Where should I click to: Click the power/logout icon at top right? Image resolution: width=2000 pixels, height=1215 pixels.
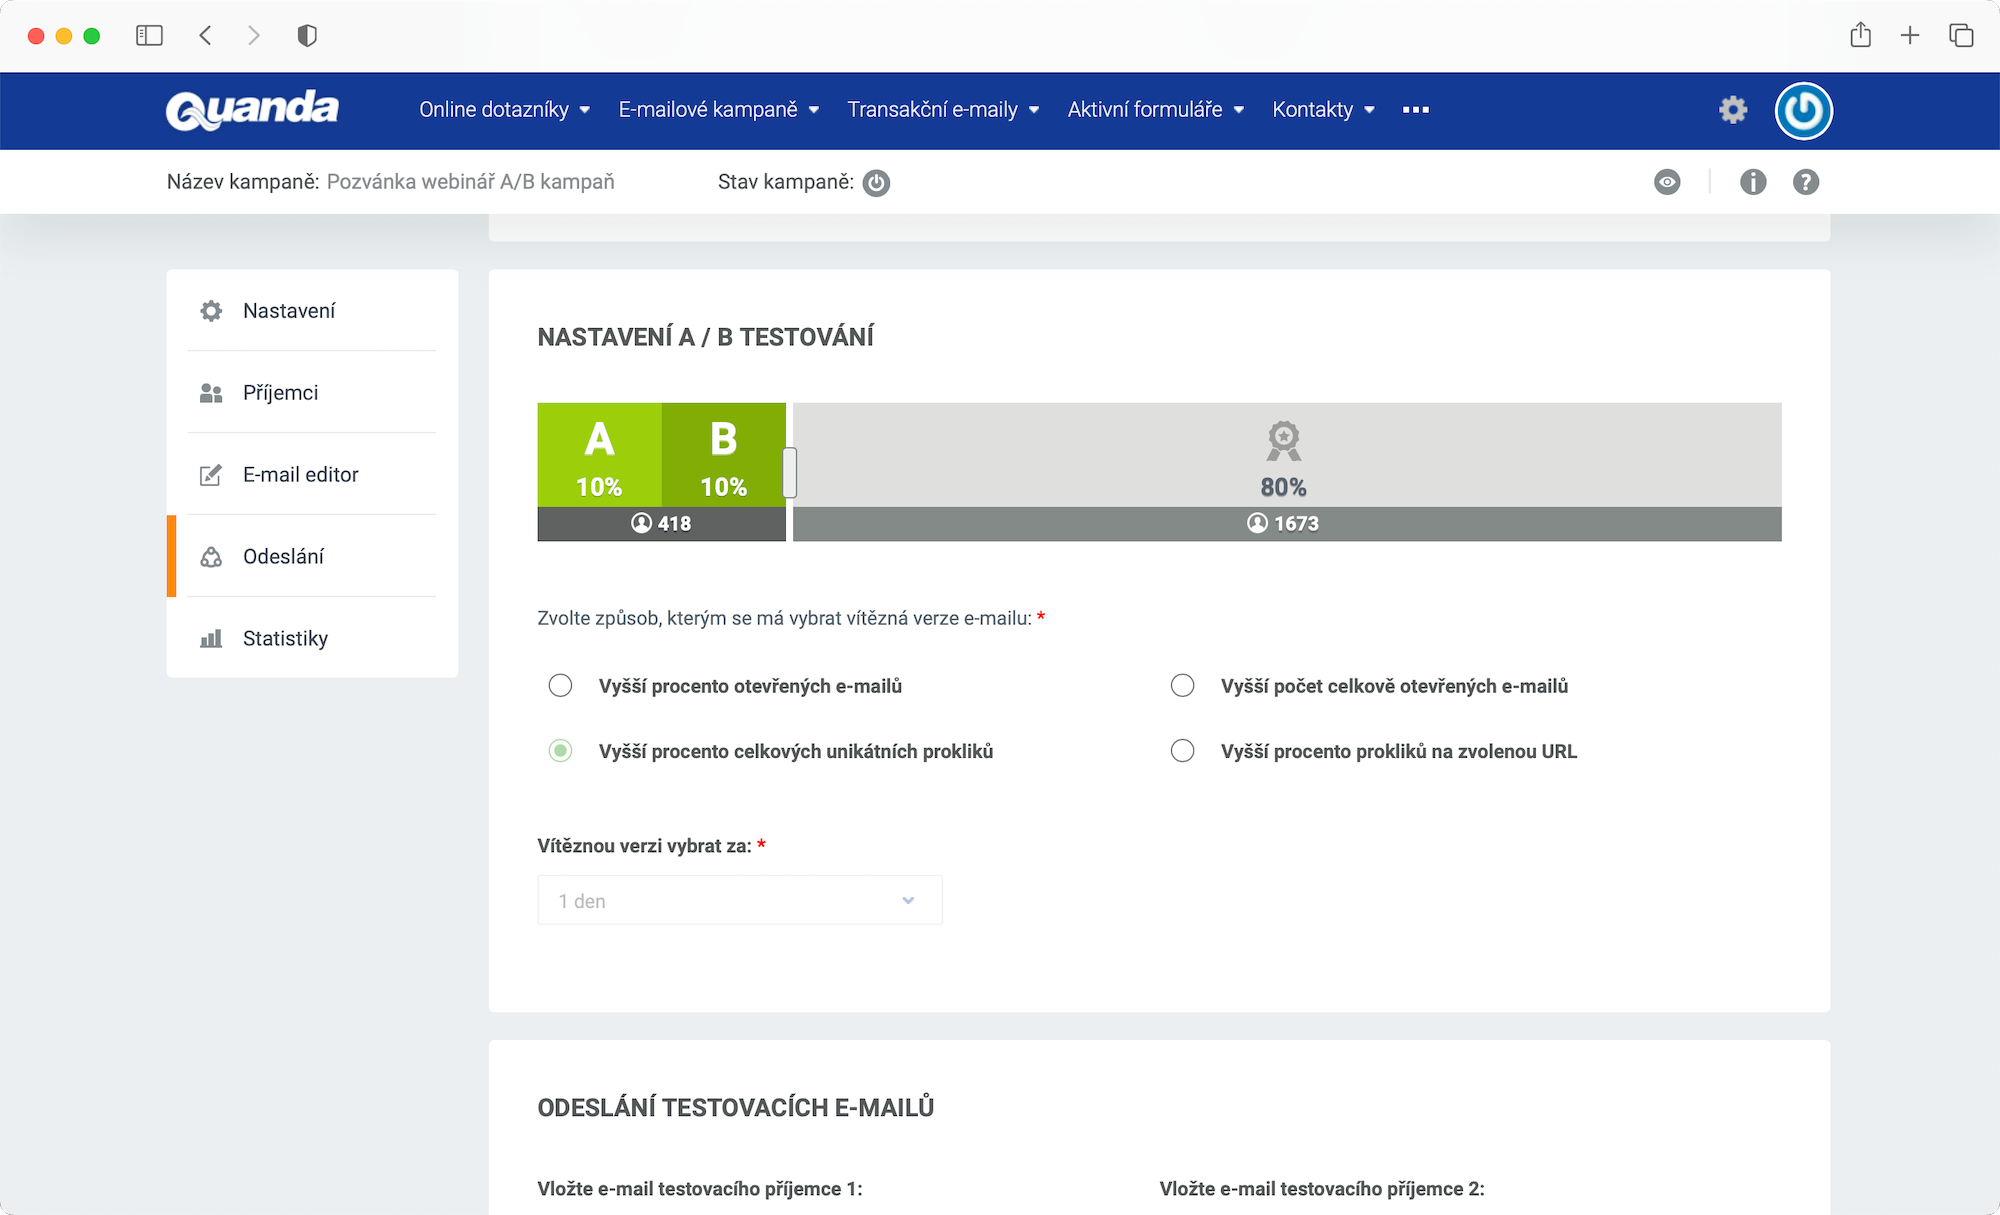coord(1803,110)
